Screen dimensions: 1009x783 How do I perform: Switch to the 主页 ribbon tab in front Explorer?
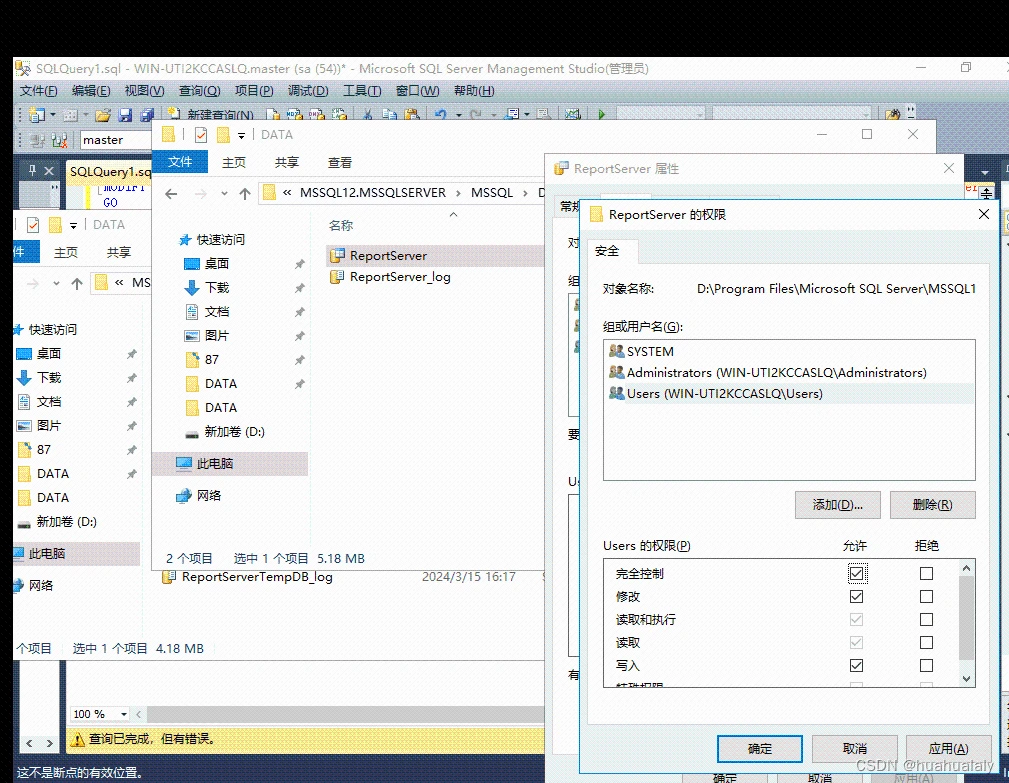tap(234, 162)
